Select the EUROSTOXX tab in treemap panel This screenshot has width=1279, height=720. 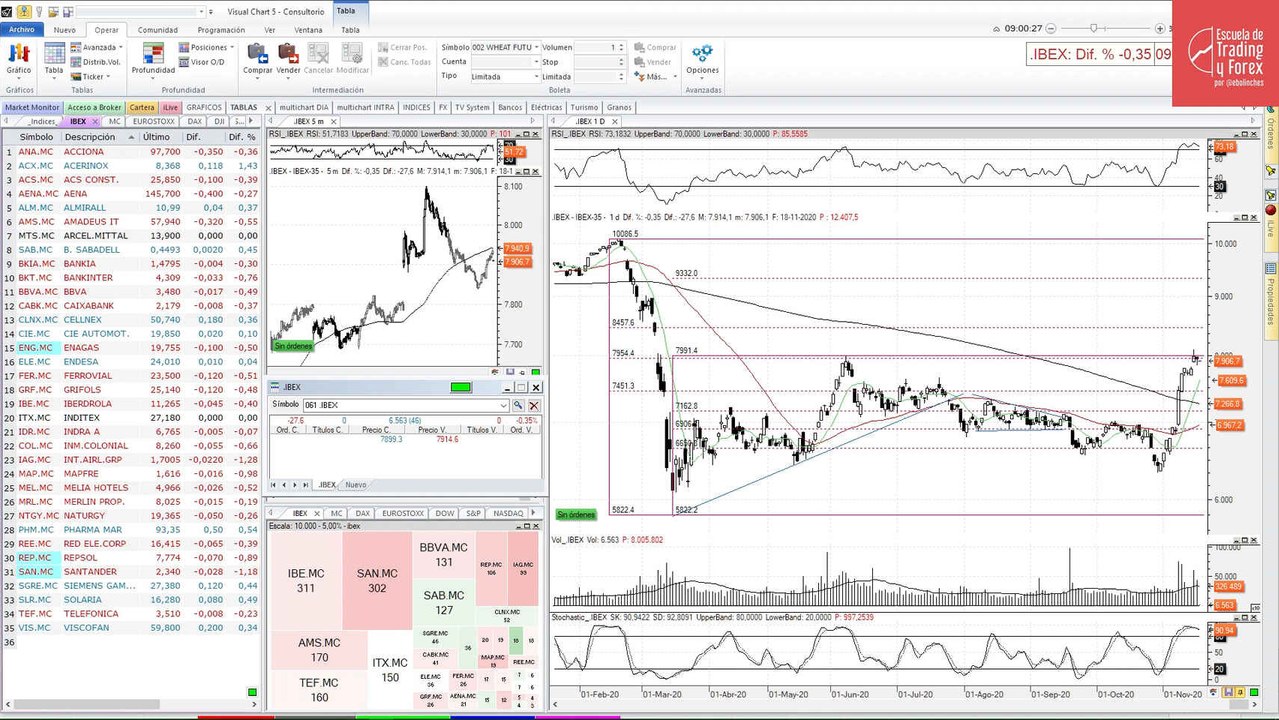[402, 513]
